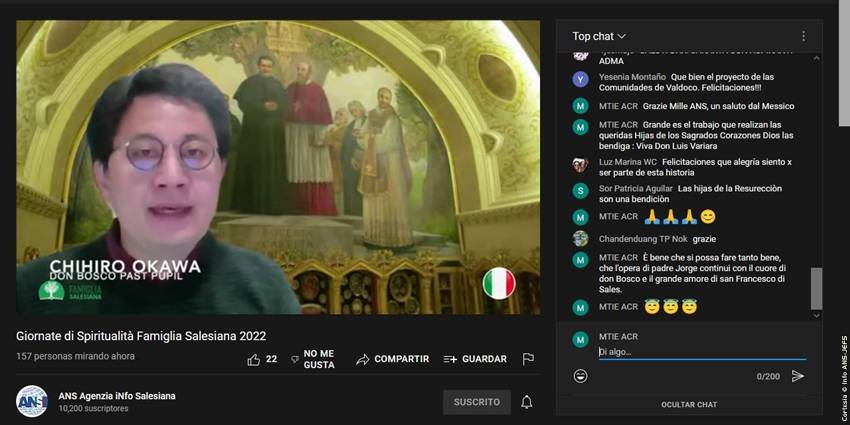This screenshot has width=850, height=425.
Task: Save video with GUARDAR button
Action: 475,359
